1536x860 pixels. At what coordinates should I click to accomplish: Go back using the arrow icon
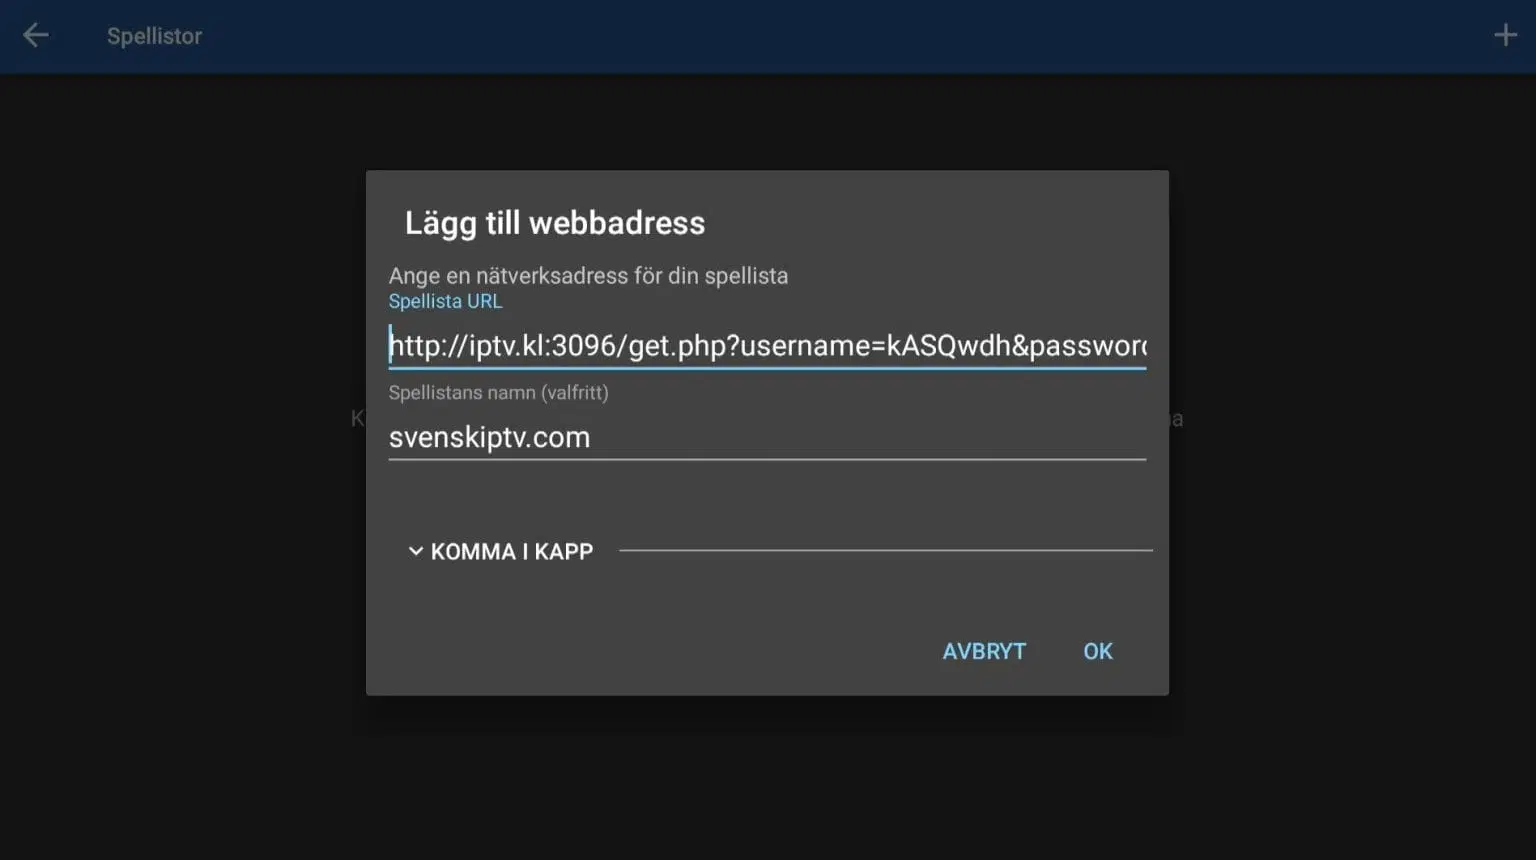35,36
